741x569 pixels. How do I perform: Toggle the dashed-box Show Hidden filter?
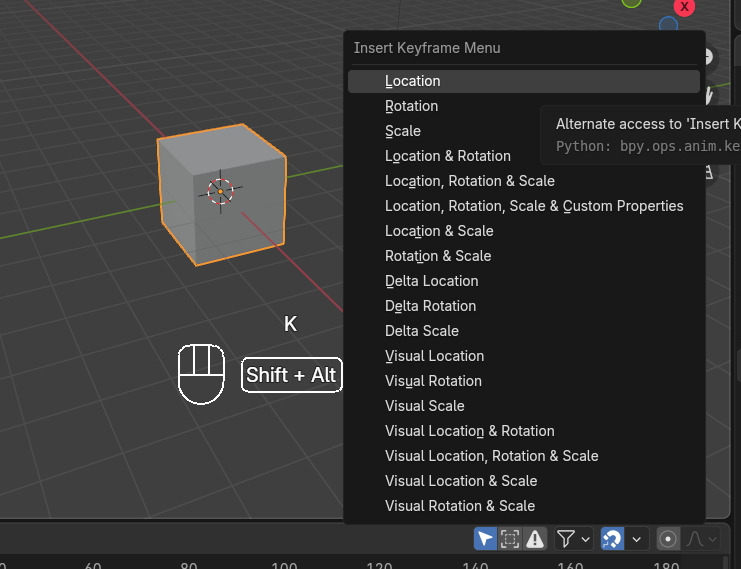510,539
